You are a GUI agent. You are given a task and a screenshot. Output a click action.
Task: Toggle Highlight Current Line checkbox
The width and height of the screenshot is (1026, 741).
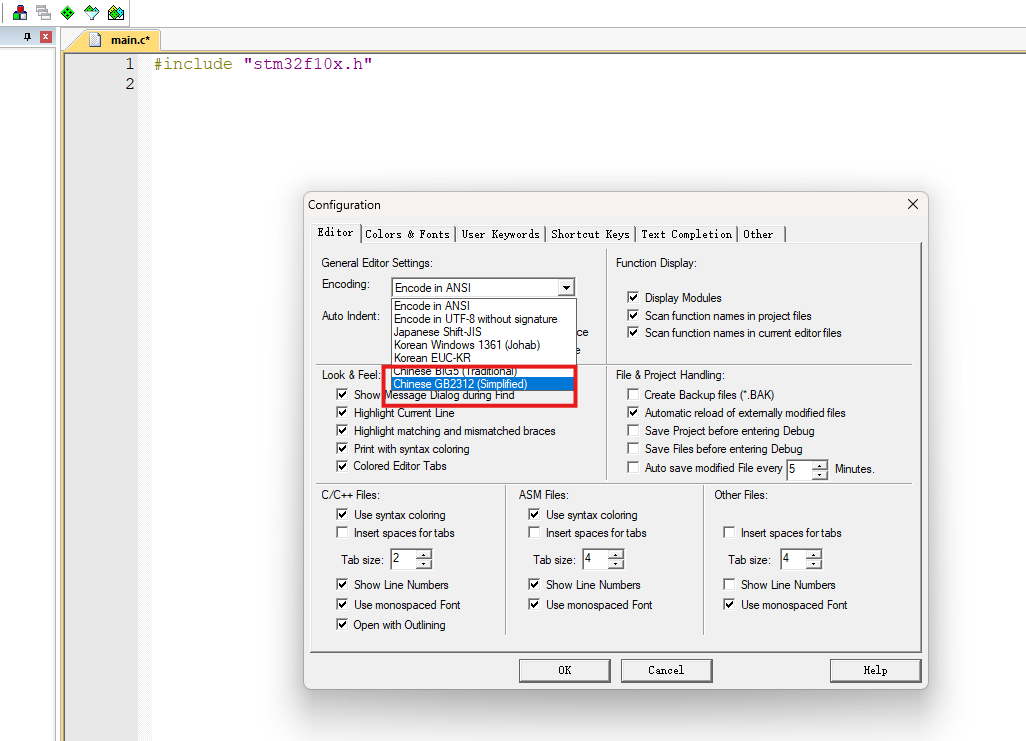[343, 413]
